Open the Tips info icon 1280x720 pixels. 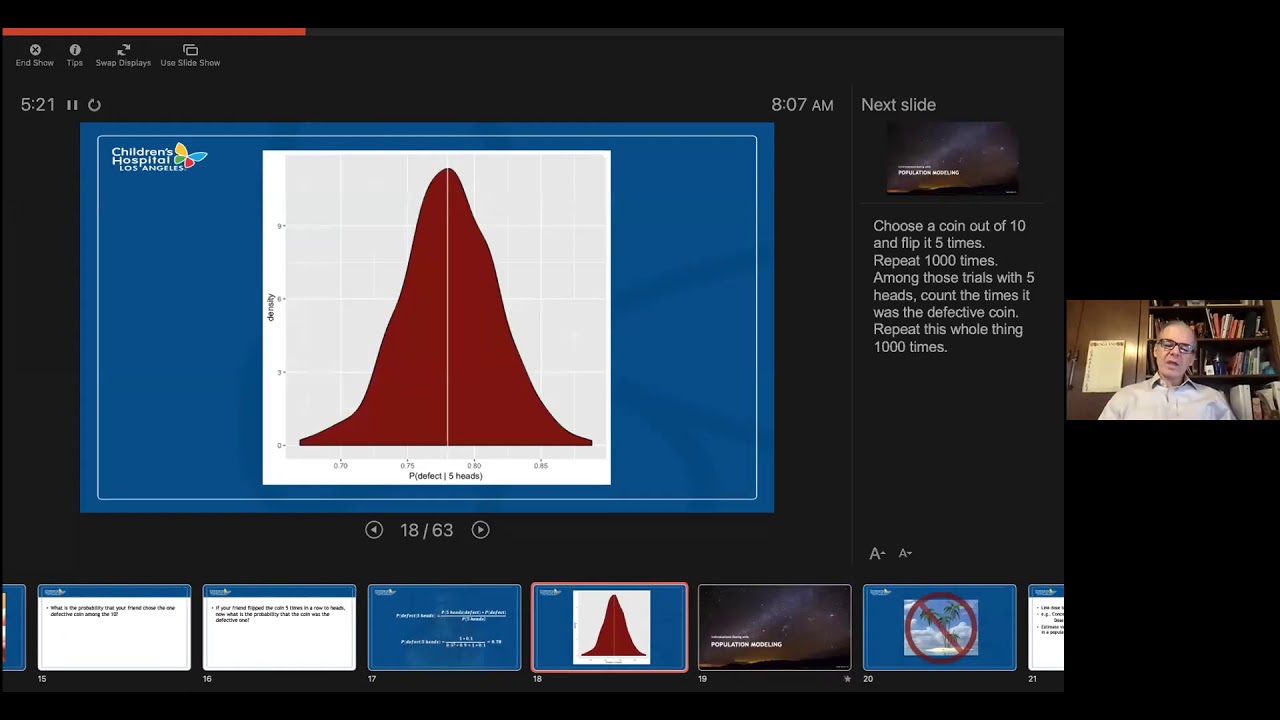click(75, 55)
